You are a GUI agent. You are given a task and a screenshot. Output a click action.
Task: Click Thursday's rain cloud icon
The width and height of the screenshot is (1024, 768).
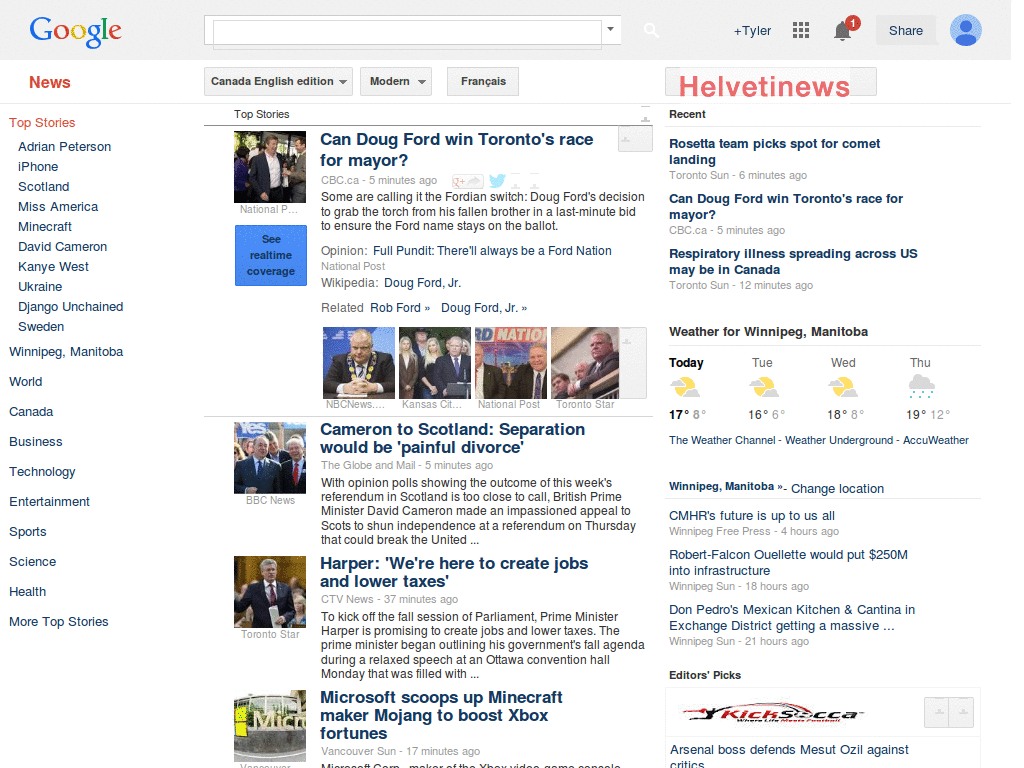pos(921,387)
